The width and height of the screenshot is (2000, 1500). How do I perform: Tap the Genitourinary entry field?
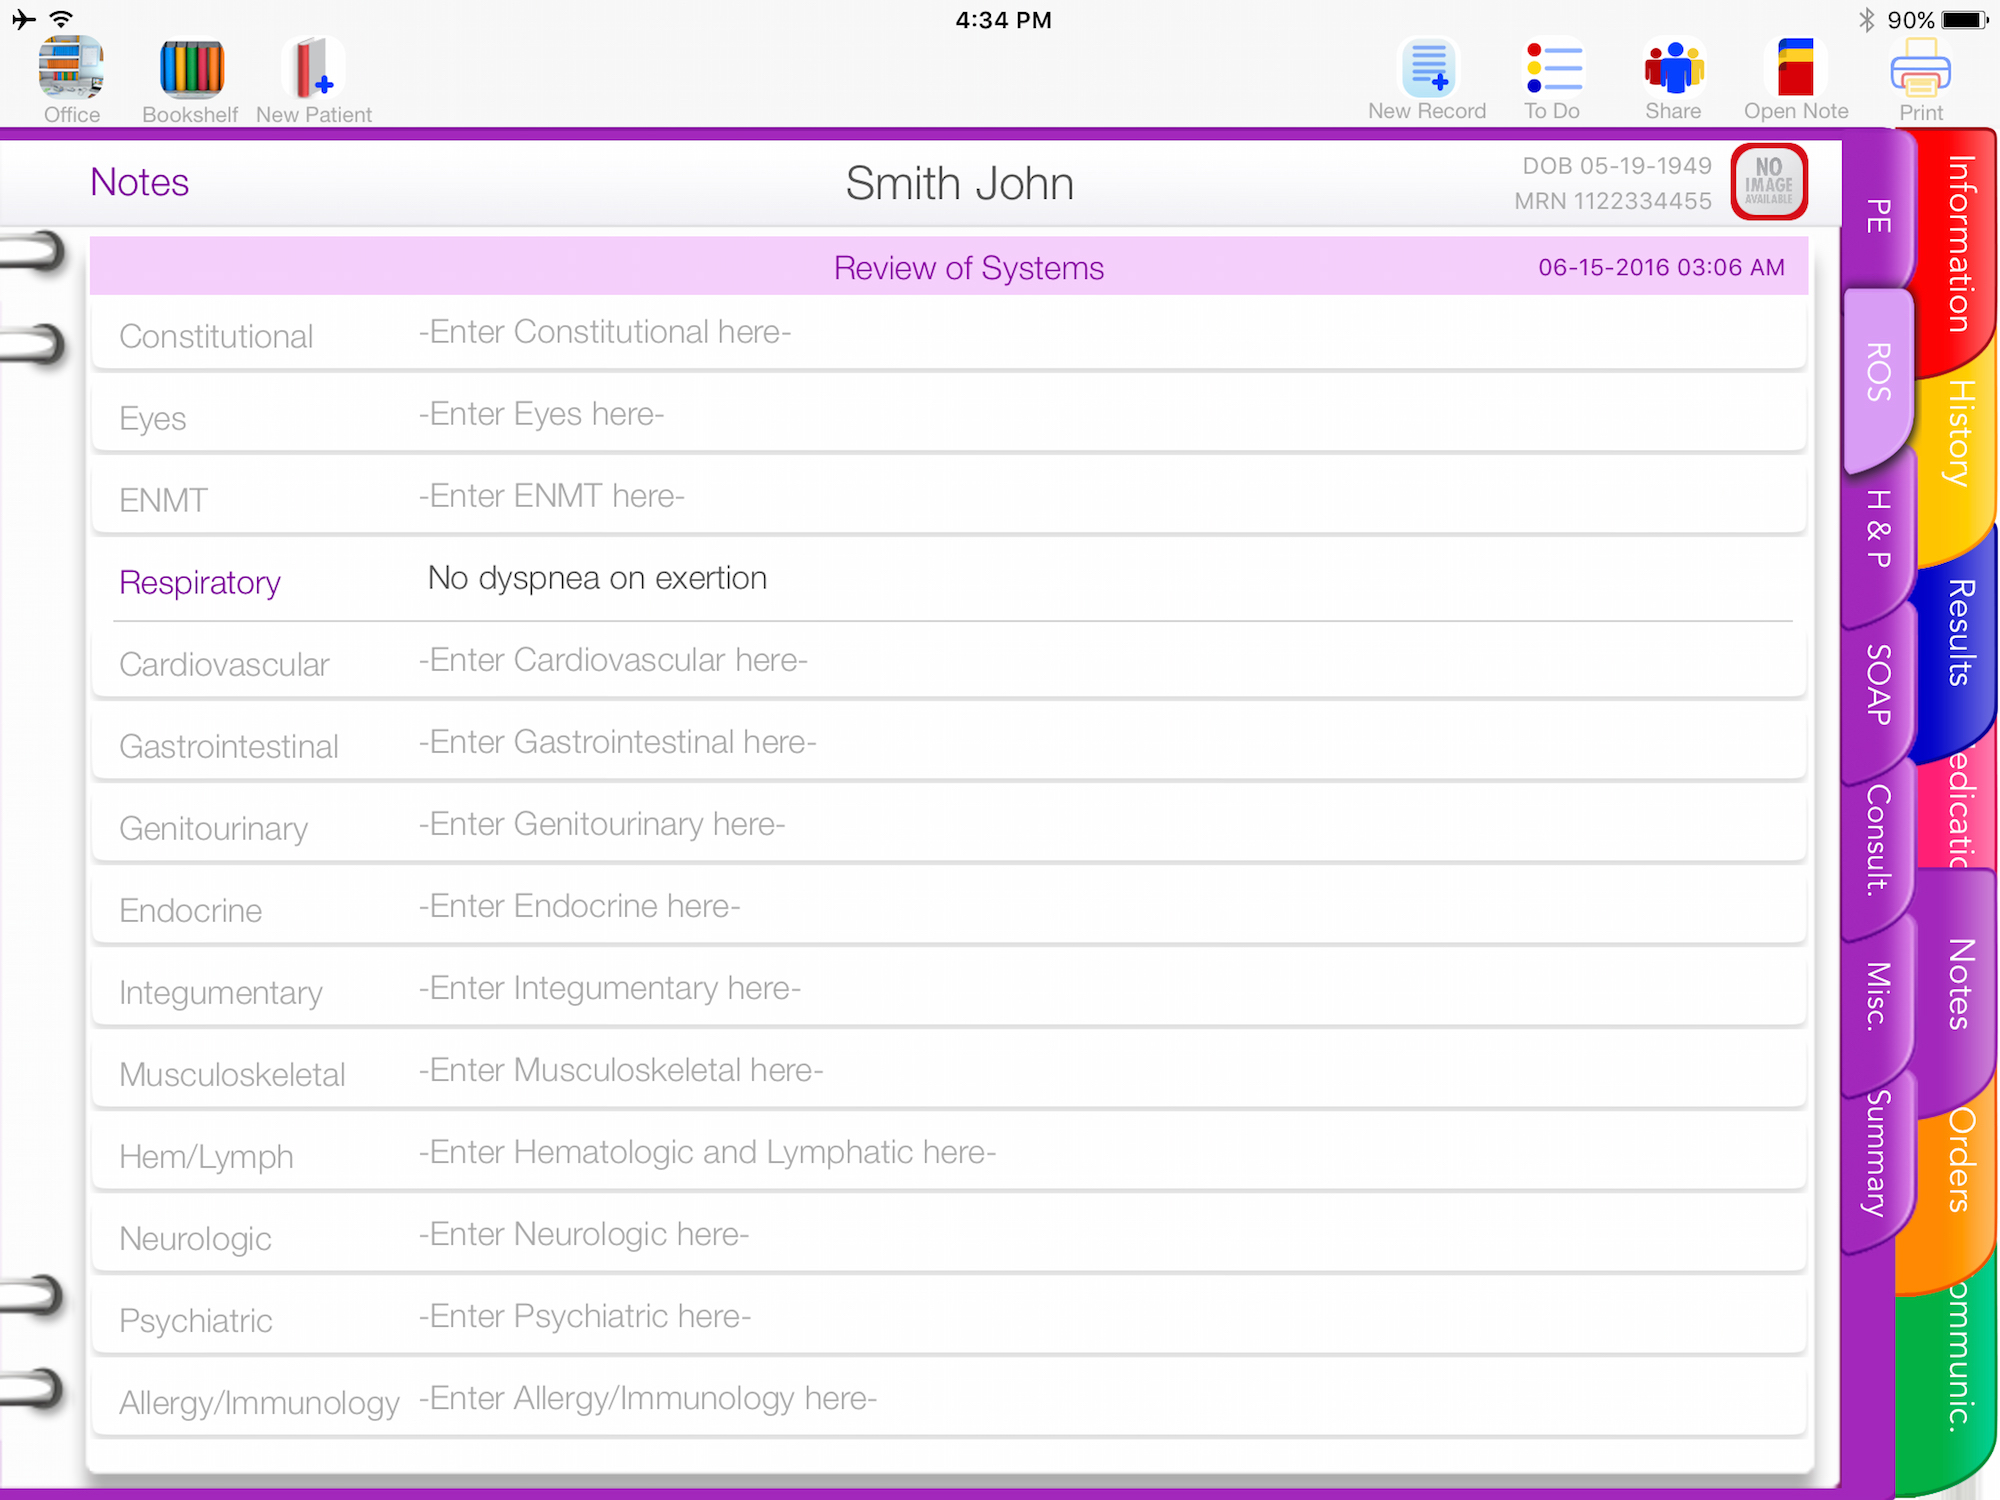click(1110, 824)
